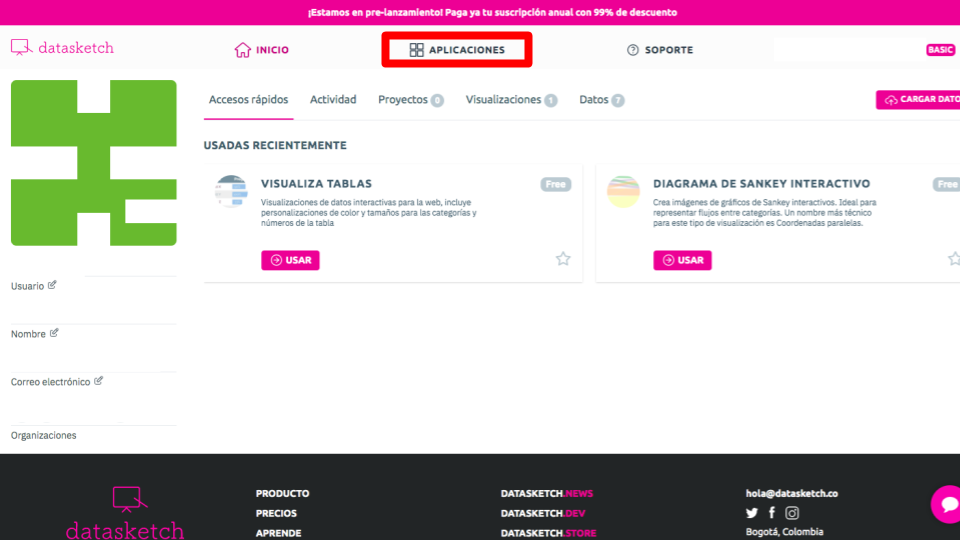Image resolution: width=960 pixels, height=540 pixels.
Task: Switch to the Actividad tab
Action: (333, 99)
